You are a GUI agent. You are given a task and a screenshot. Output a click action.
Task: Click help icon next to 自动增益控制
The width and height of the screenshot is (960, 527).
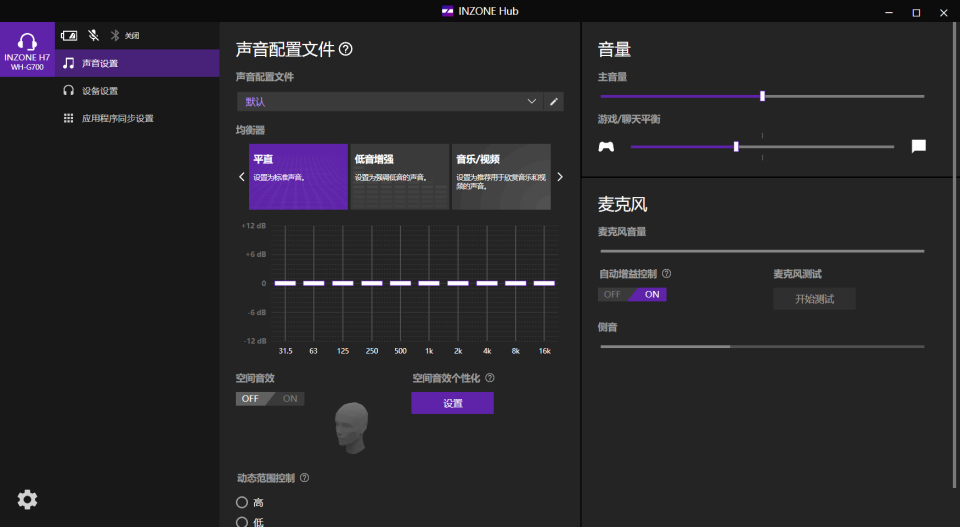click(x=667, y=274)
